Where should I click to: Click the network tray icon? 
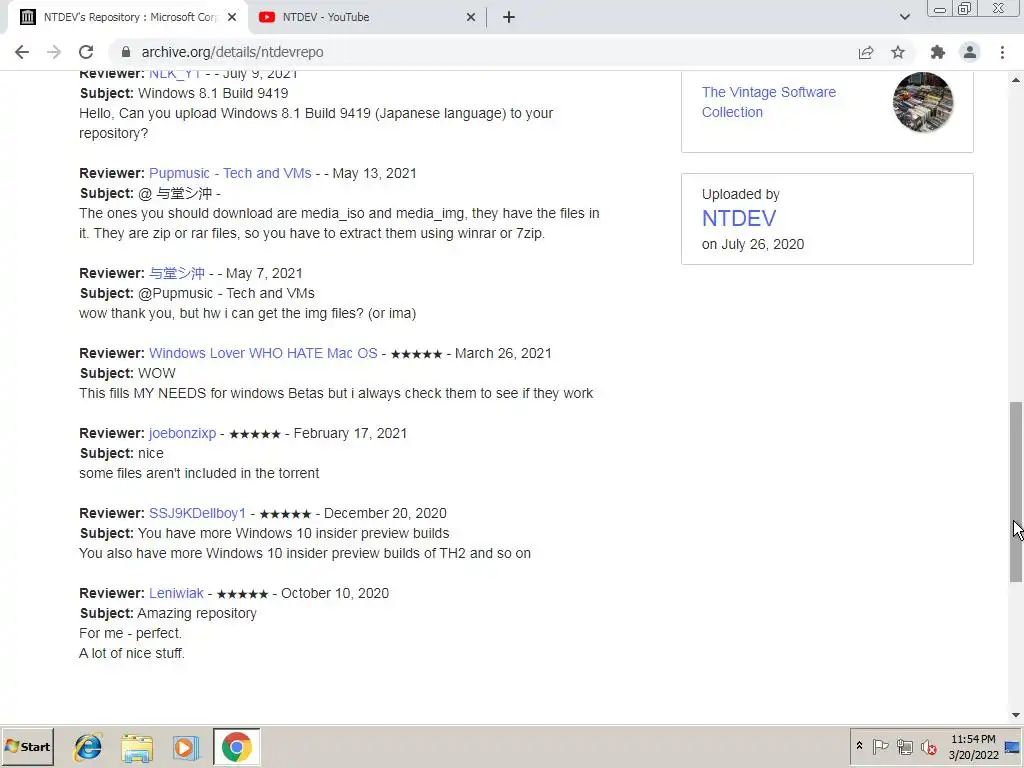pyautogui.click(x=904, y=746)
